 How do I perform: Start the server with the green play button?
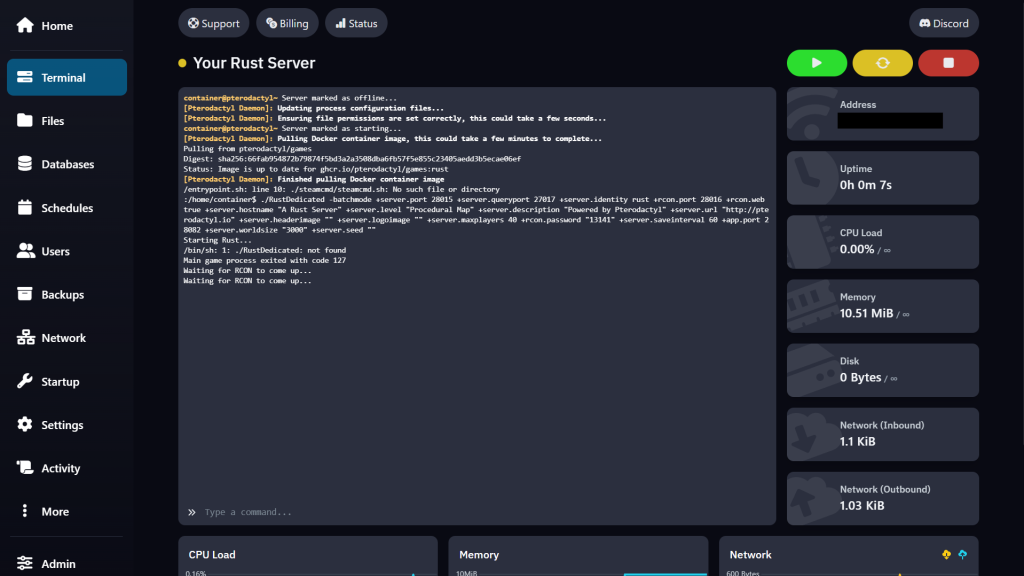coord(816,63)
